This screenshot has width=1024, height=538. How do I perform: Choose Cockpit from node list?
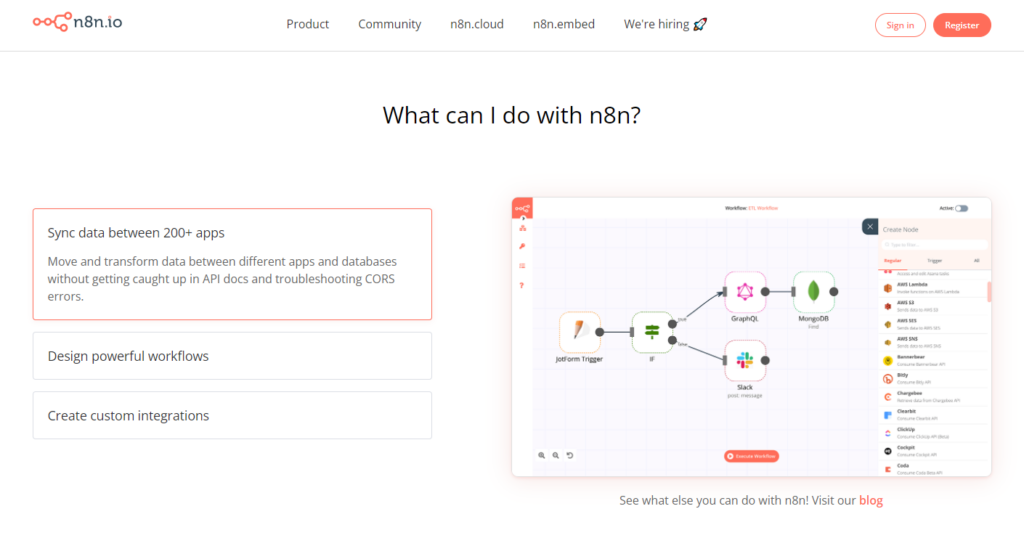click(934, 451)
